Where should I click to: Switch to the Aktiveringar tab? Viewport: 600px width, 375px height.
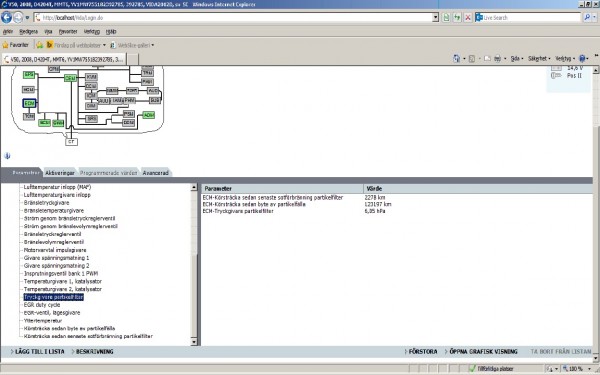coord(60,173)
